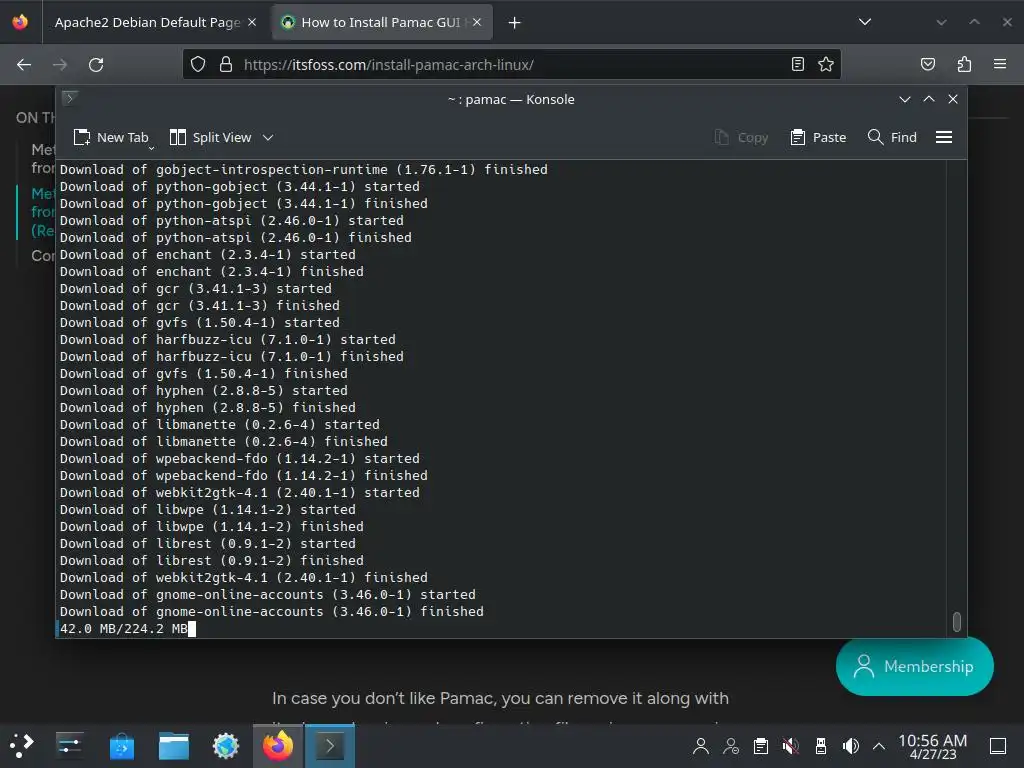Image resolution: width=1024 pixels, height=768 pixels.
Task: Open the Firefox extensions puzzle icon
Action: (964, 64)
